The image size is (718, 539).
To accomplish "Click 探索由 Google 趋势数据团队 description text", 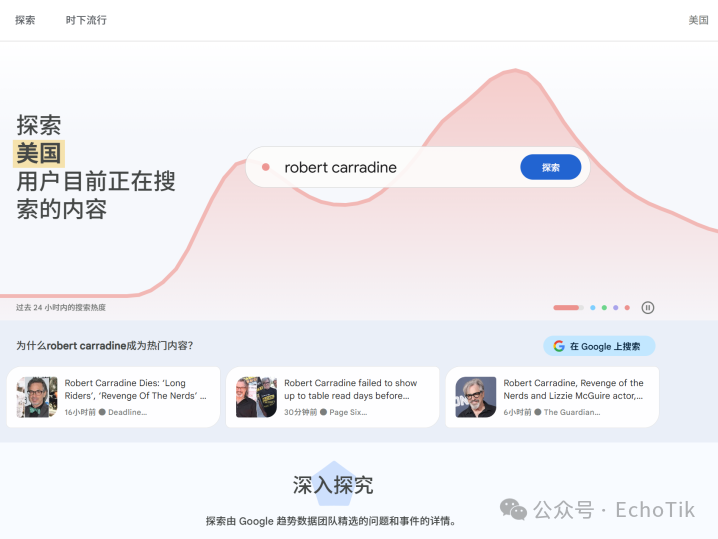I will pos(331,521).
